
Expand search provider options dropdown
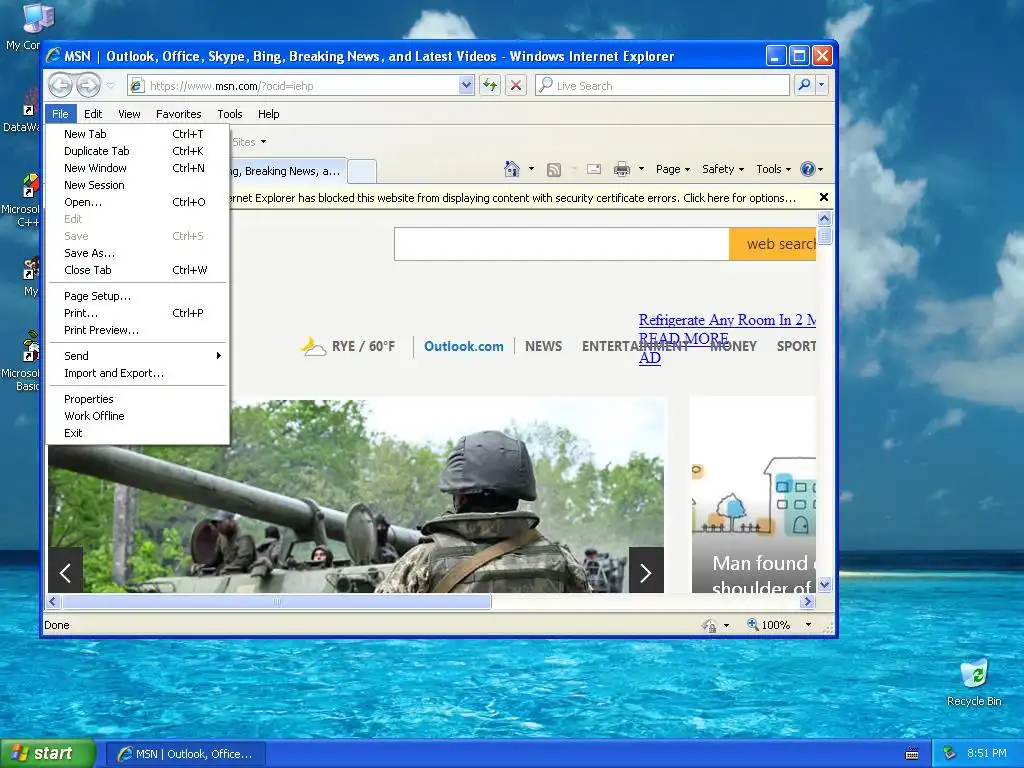[x=822, y=85]
